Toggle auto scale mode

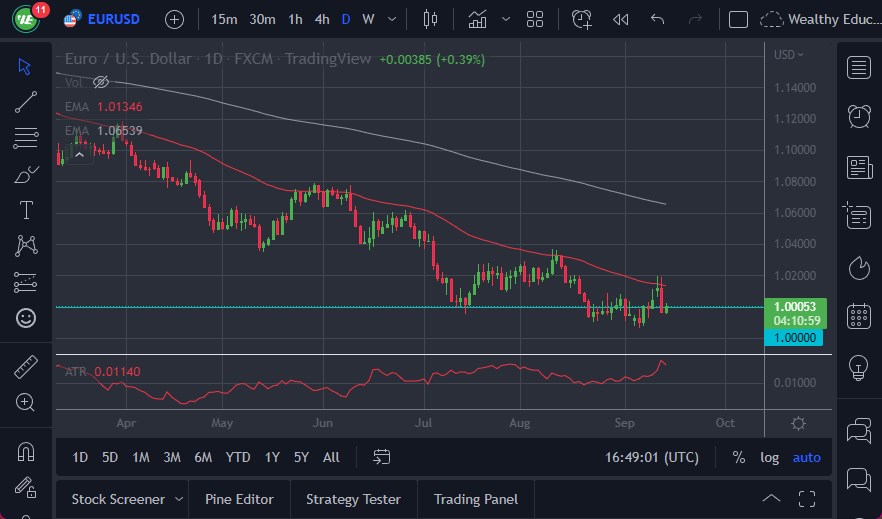point(806,457)
